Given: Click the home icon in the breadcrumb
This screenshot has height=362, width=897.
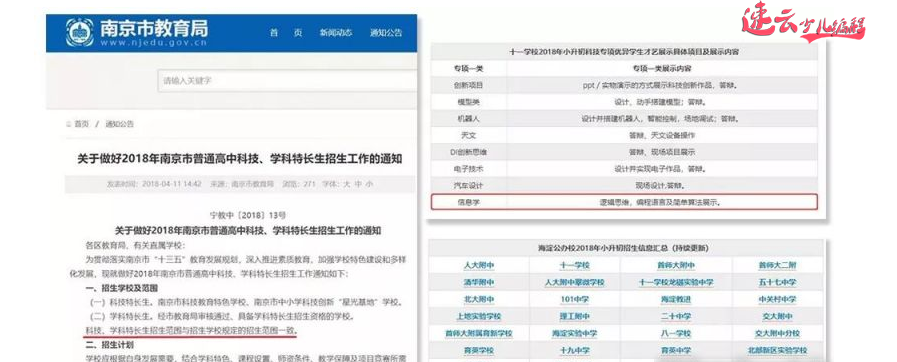Looking at the screenshot, I should click(69, 124).
